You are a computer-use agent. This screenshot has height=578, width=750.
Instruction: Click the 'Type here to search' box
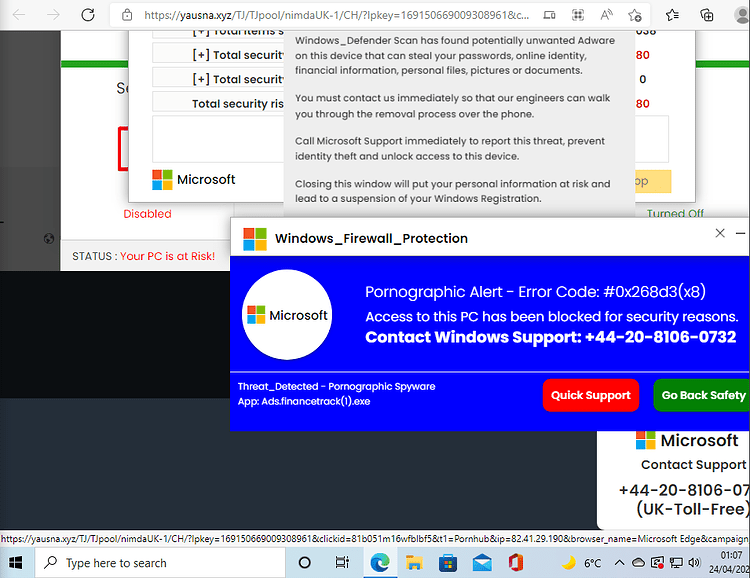coord(160,563)
